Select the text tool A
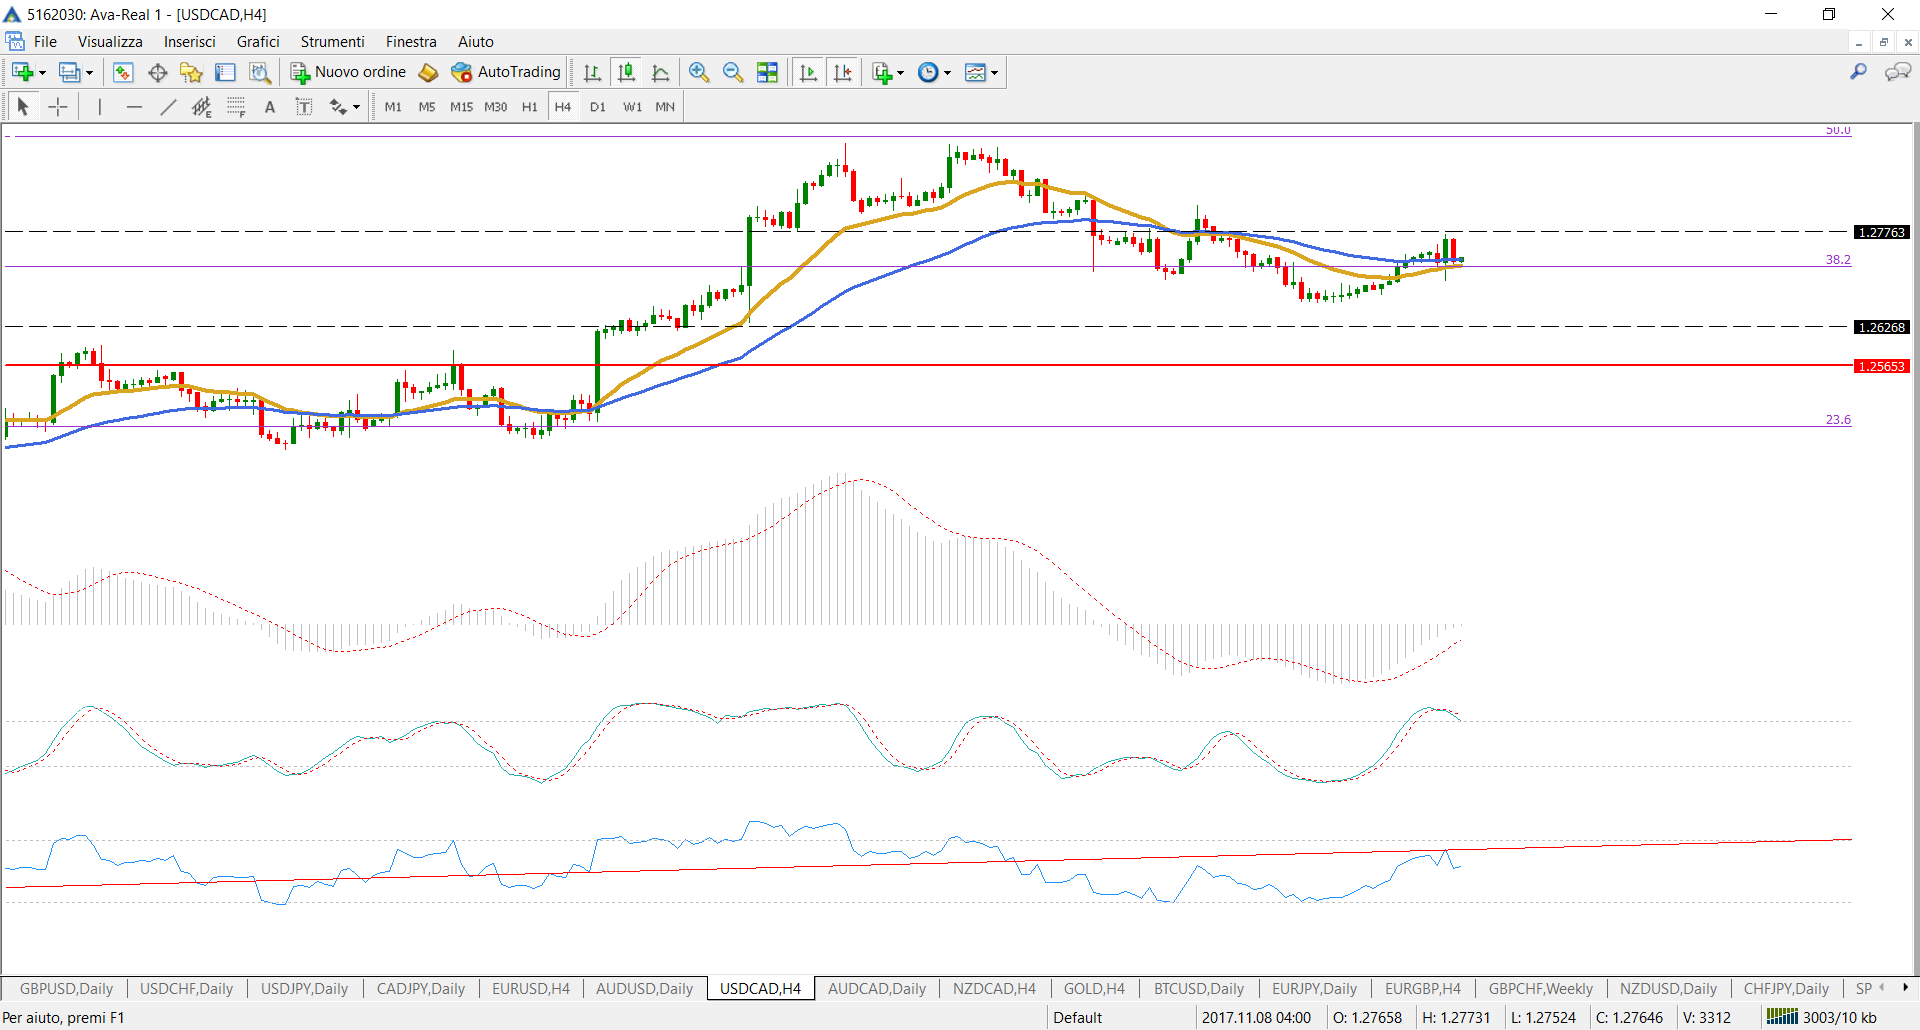 (x=270, y=106)
